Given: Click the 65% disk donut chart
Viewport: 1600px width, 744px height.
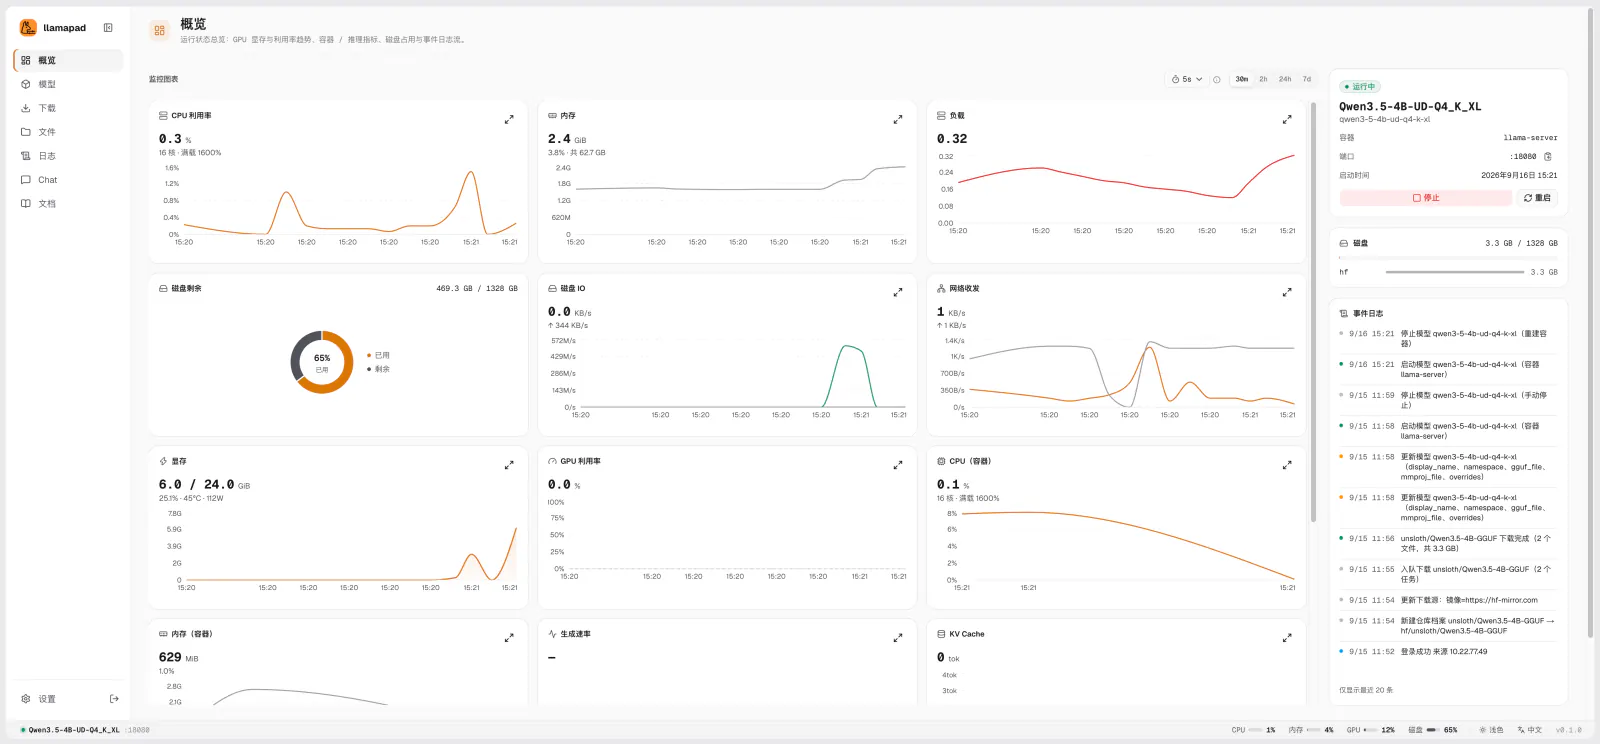Looking at the screenshot, I should pos(322,362).
